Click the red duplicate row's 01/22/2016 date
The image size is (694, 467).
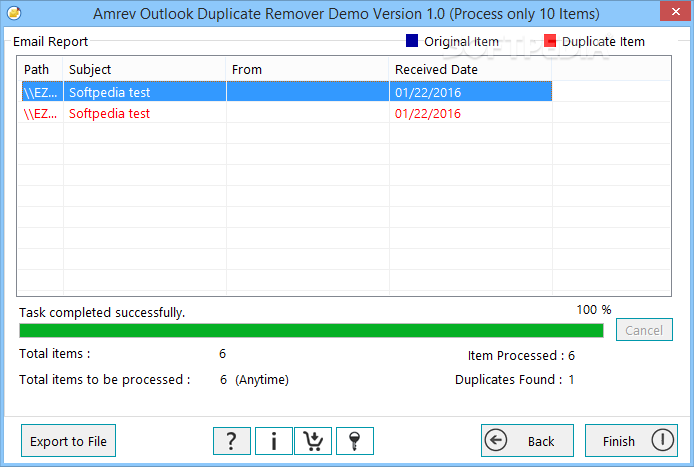coord(428,114)
